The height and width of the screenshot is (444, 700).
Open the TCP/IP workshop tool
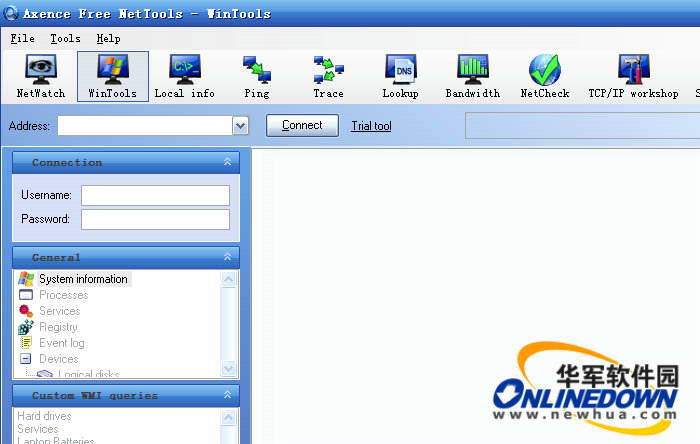633,76
